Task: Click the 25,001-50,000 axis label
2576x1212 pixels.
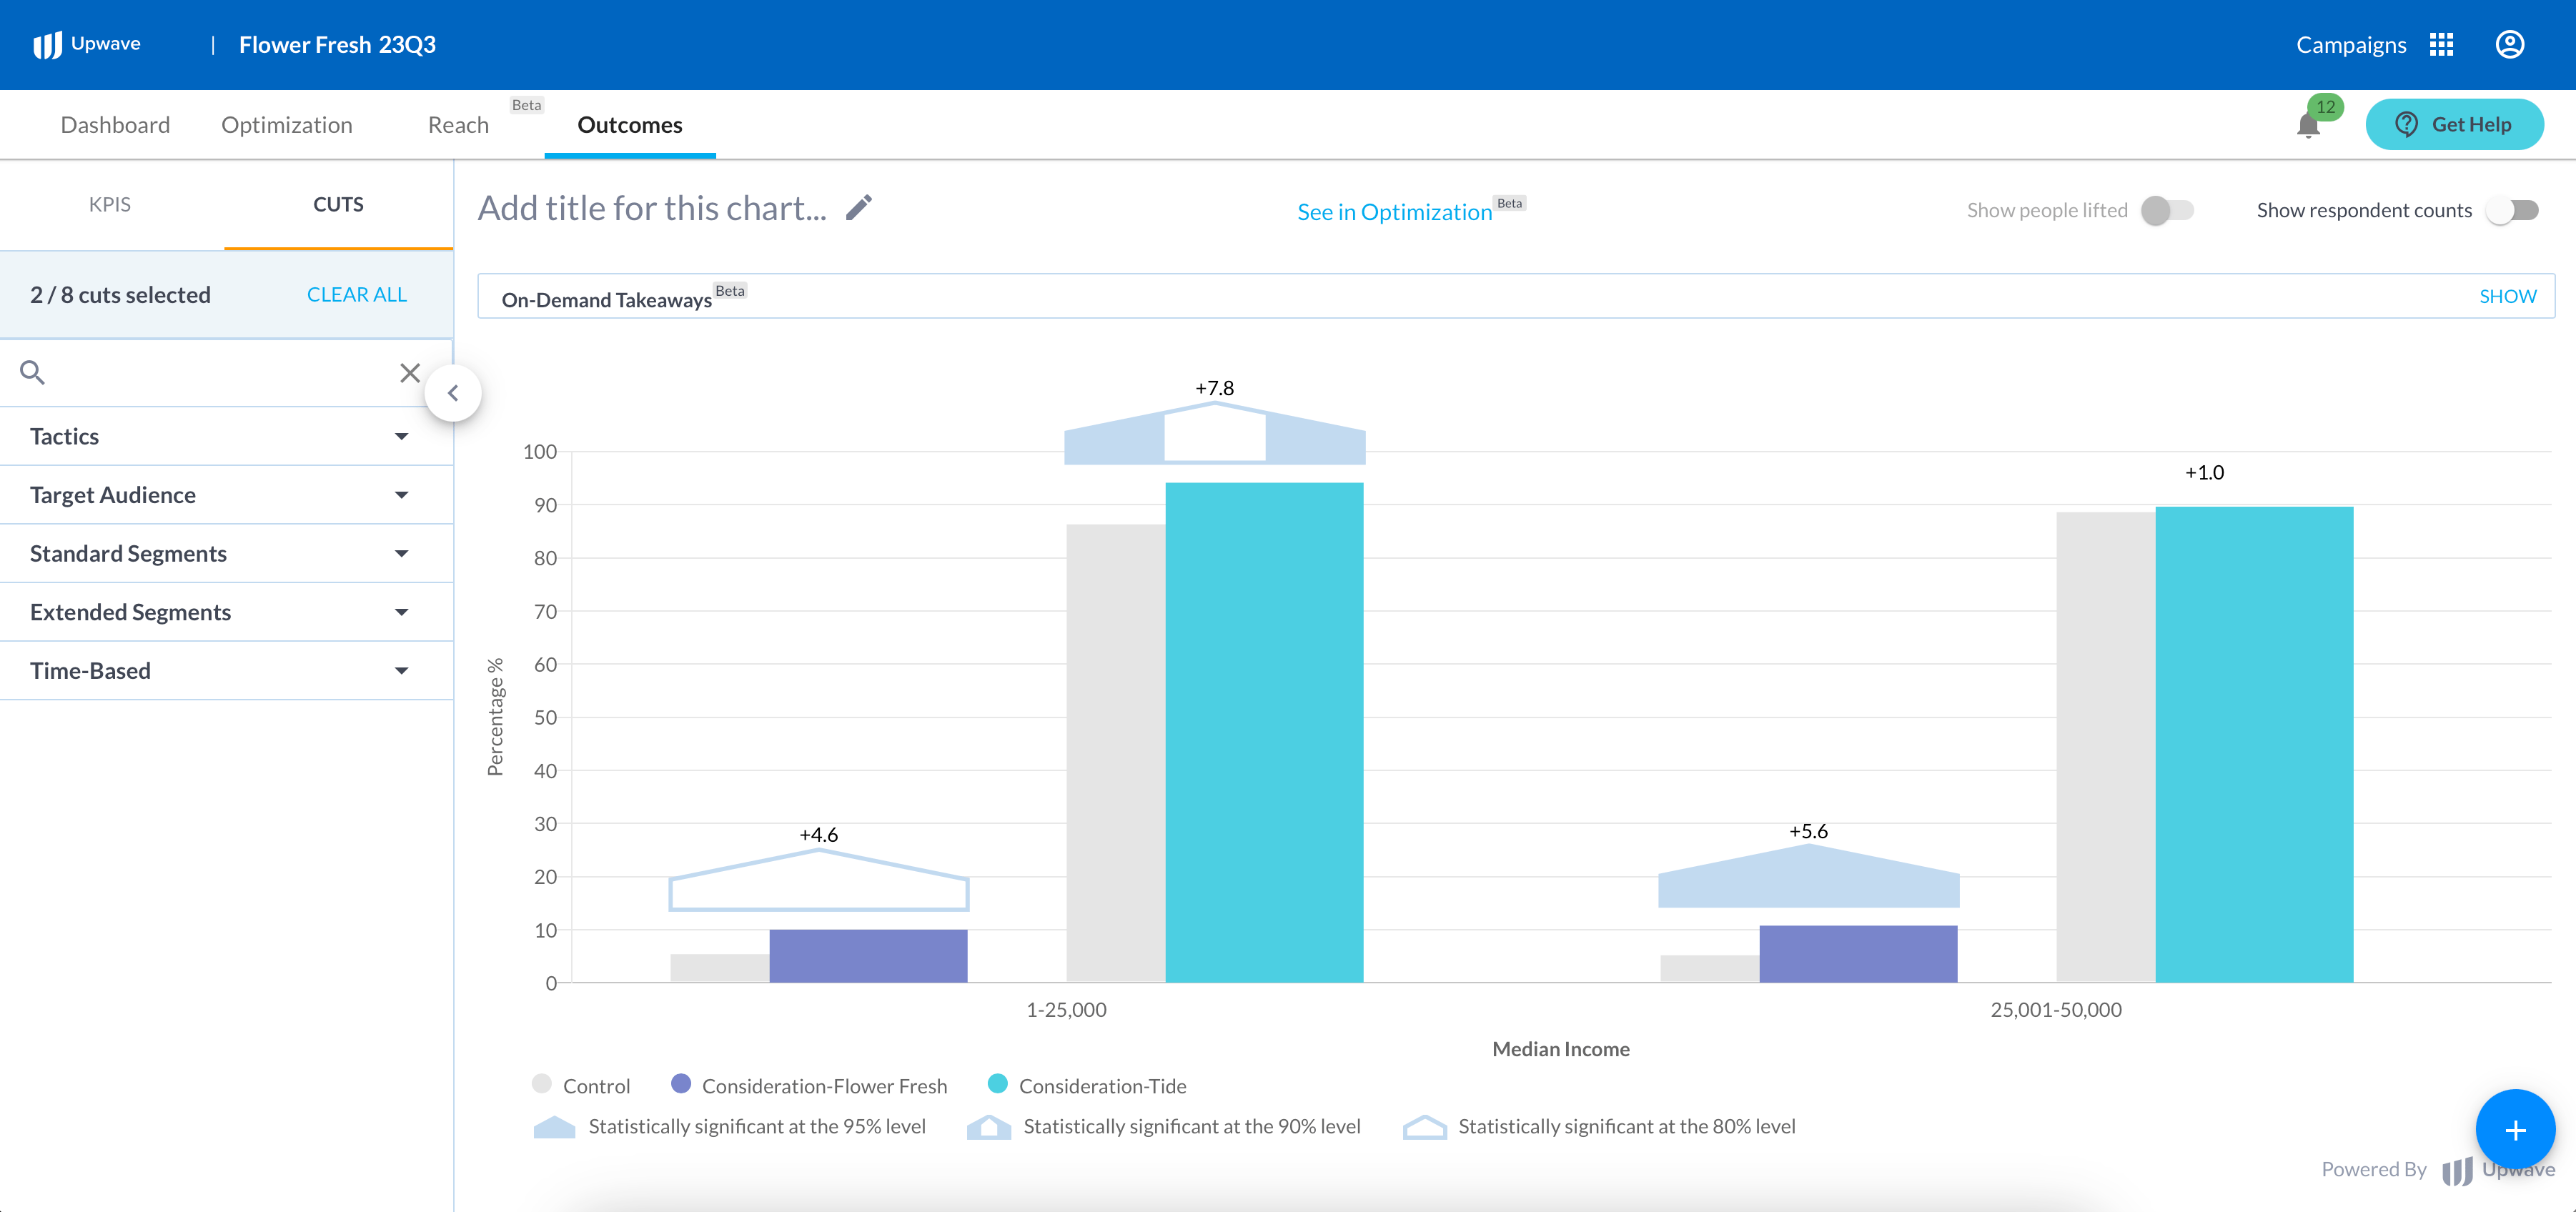Action: pos(2056,1010)
